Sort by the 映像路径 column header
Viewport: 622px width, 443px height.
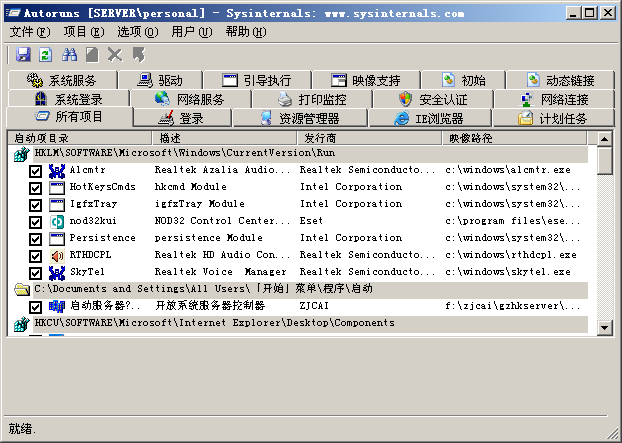(514, 138)
